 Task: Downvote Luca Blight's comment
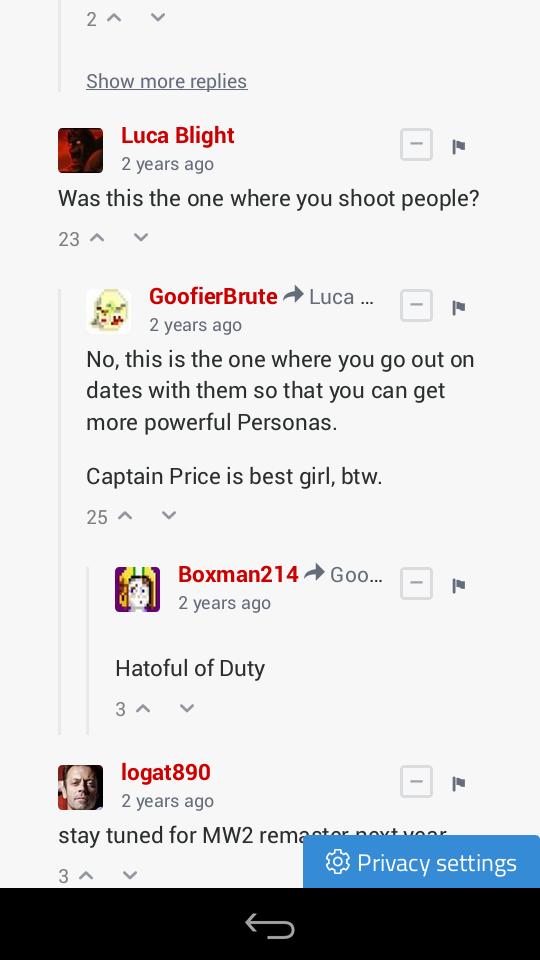[x=141, y=238]
